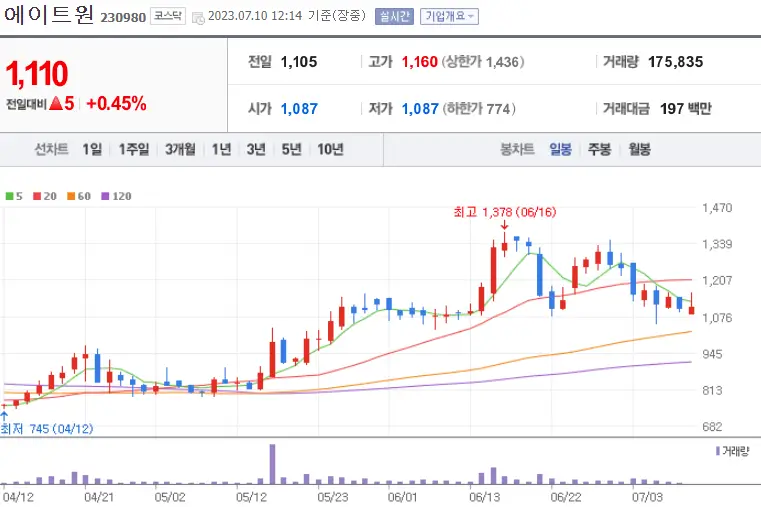This screenshot has width=761, height=507.
Task: Click the 07/03 date axis label
Action: (x=647, y=497)
